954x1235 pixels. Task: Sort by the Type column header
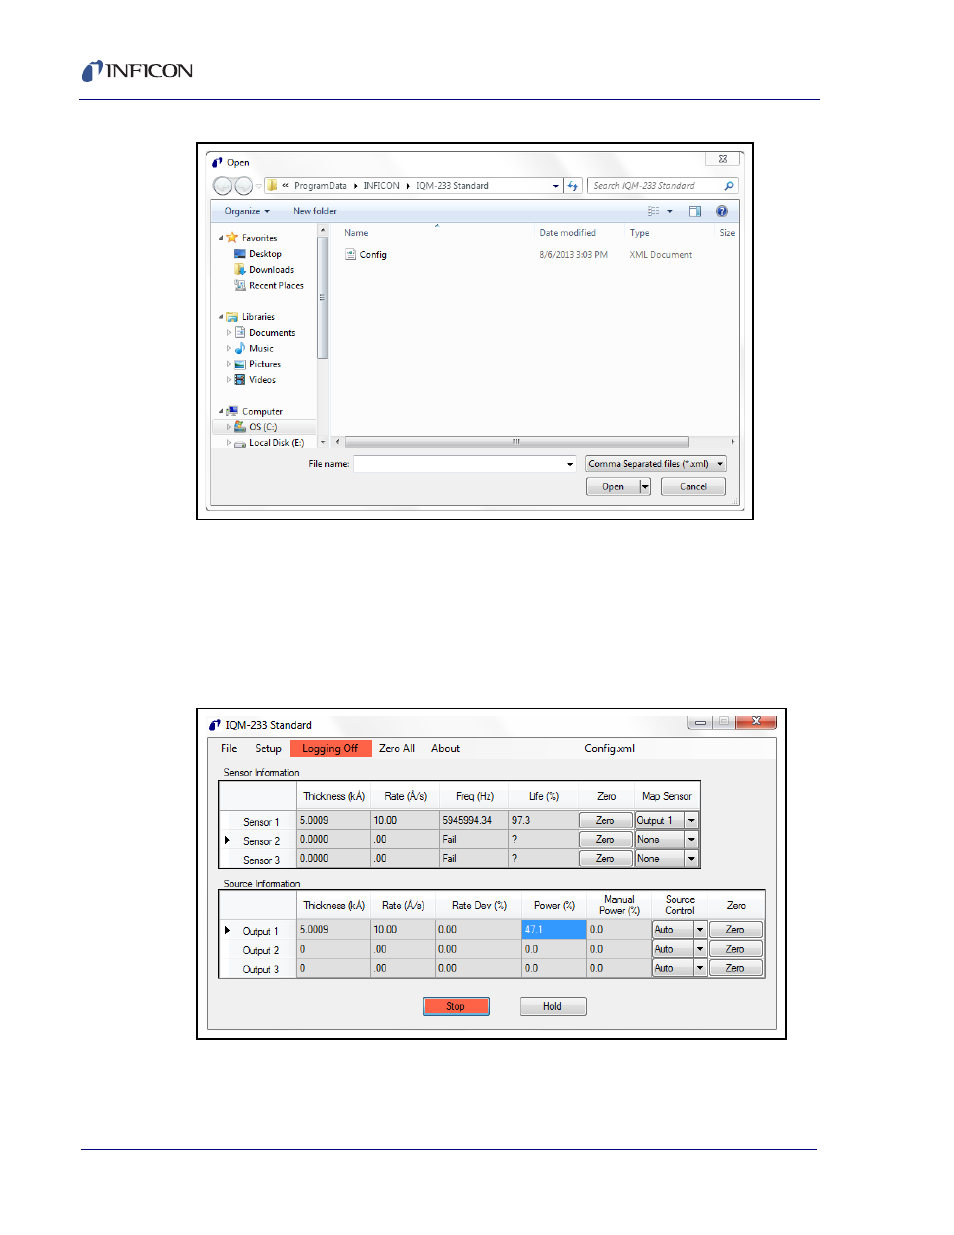[639, 233]
